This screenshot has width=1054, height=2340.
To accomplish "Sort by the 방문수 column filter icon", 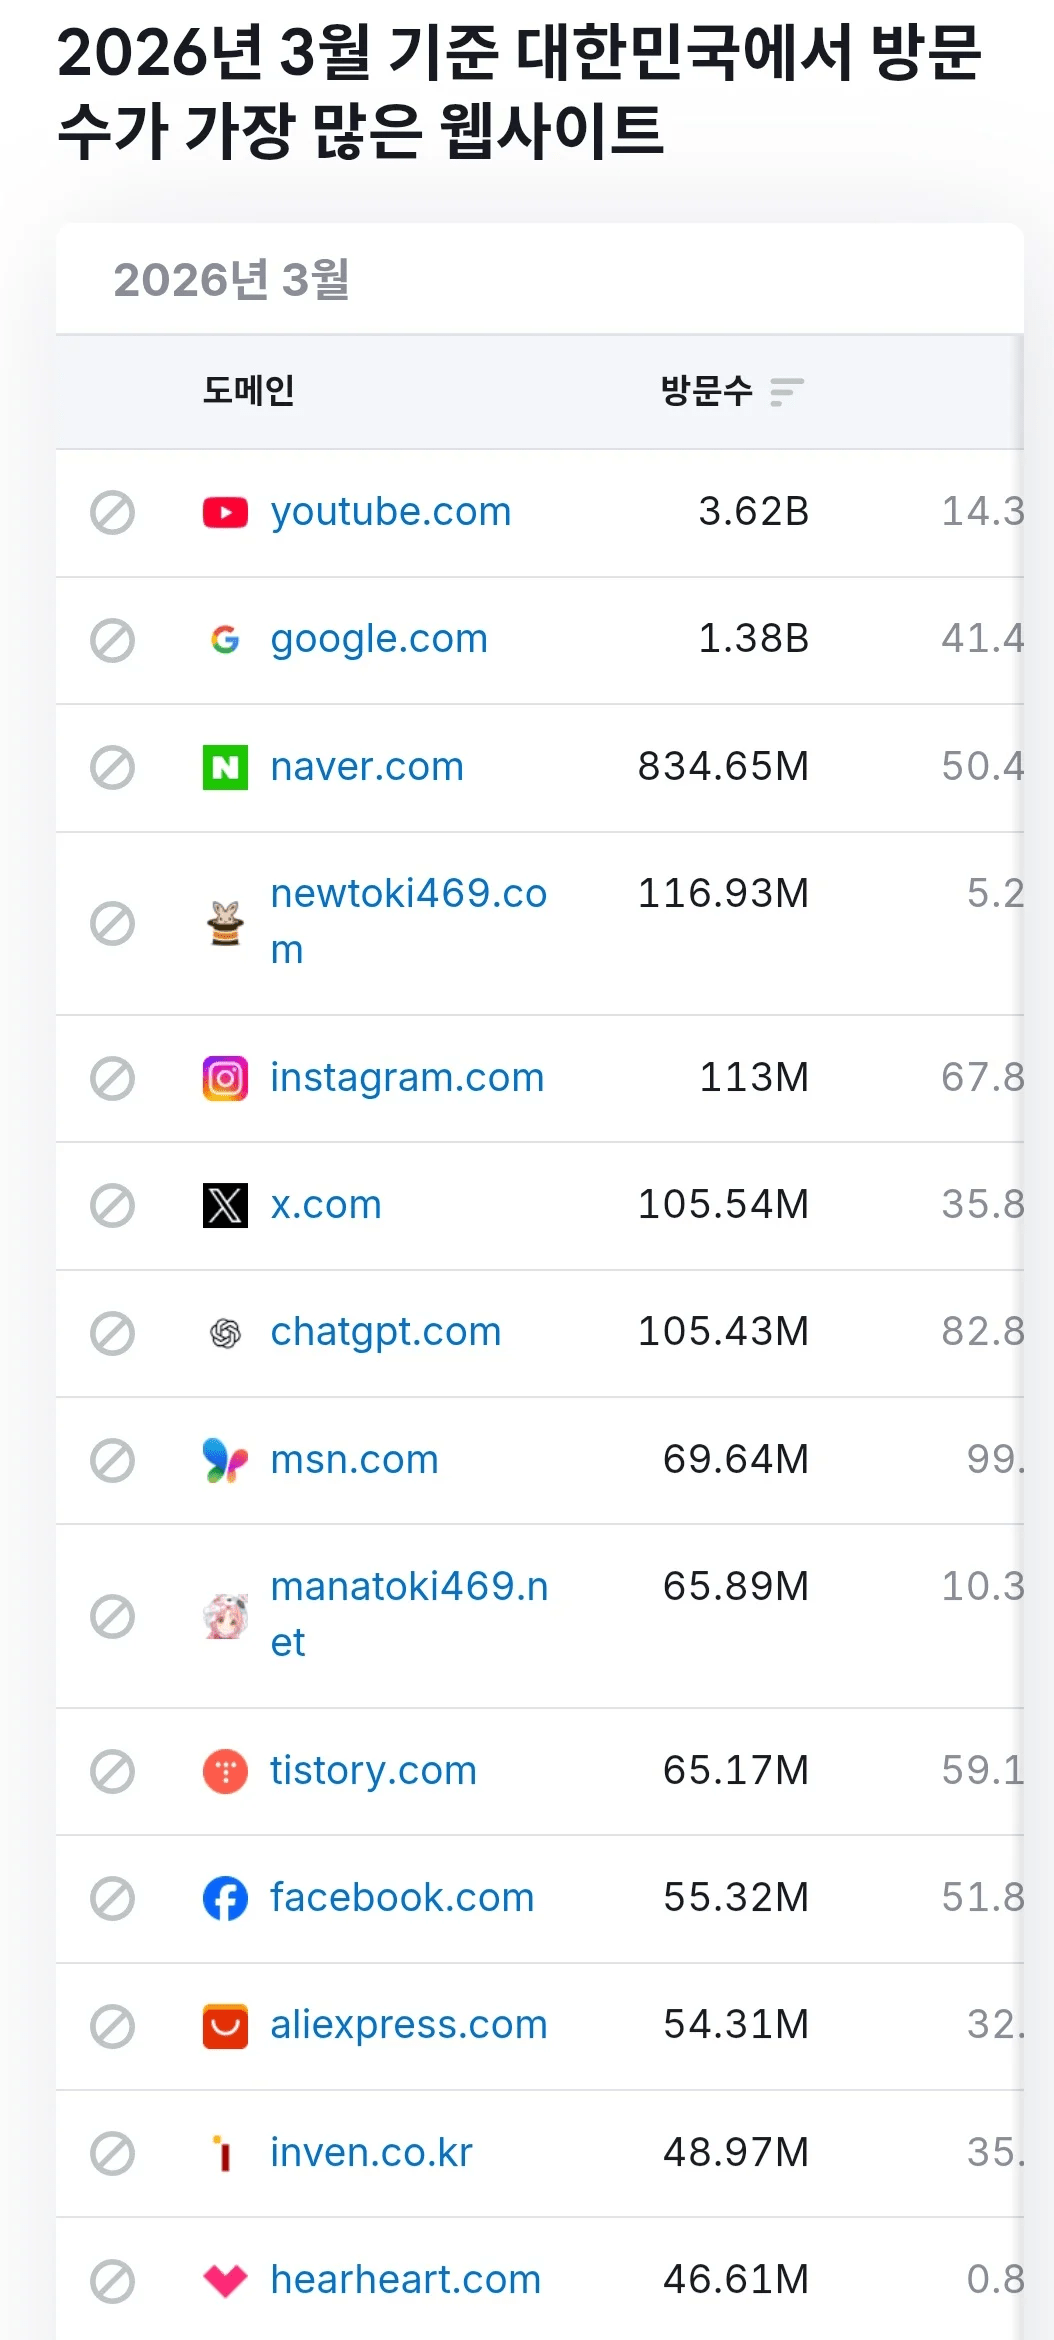I will 787,391.
